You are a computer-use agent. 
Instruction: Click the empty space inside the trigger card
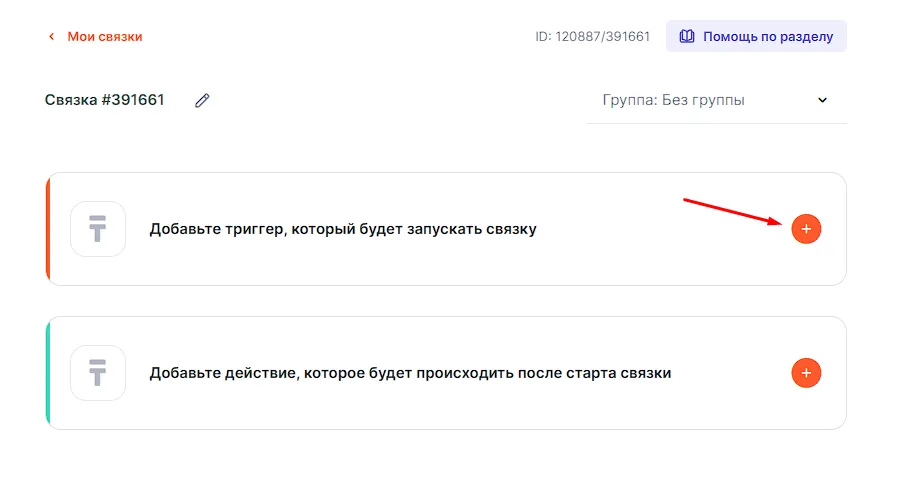point(640,260)
